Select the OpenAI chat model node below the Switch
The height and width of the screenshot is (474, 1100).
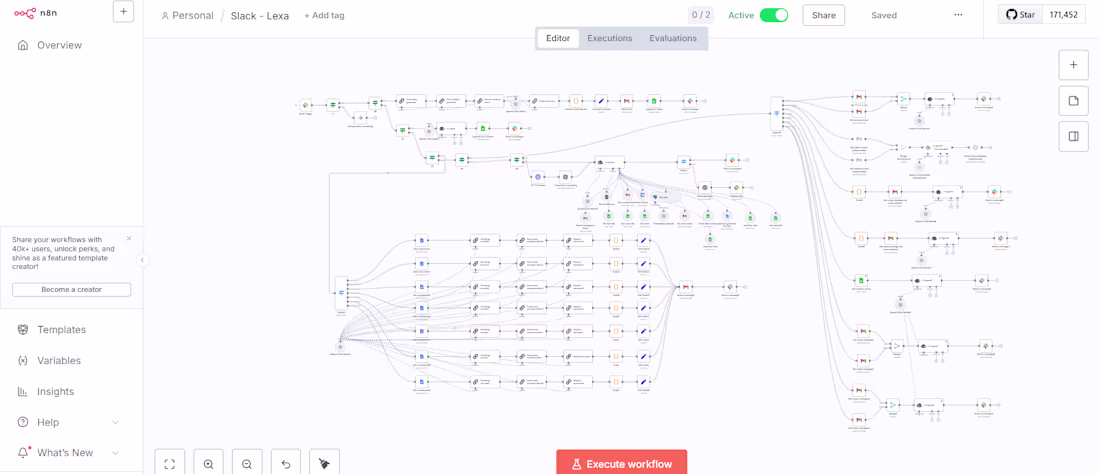point(340,346)
